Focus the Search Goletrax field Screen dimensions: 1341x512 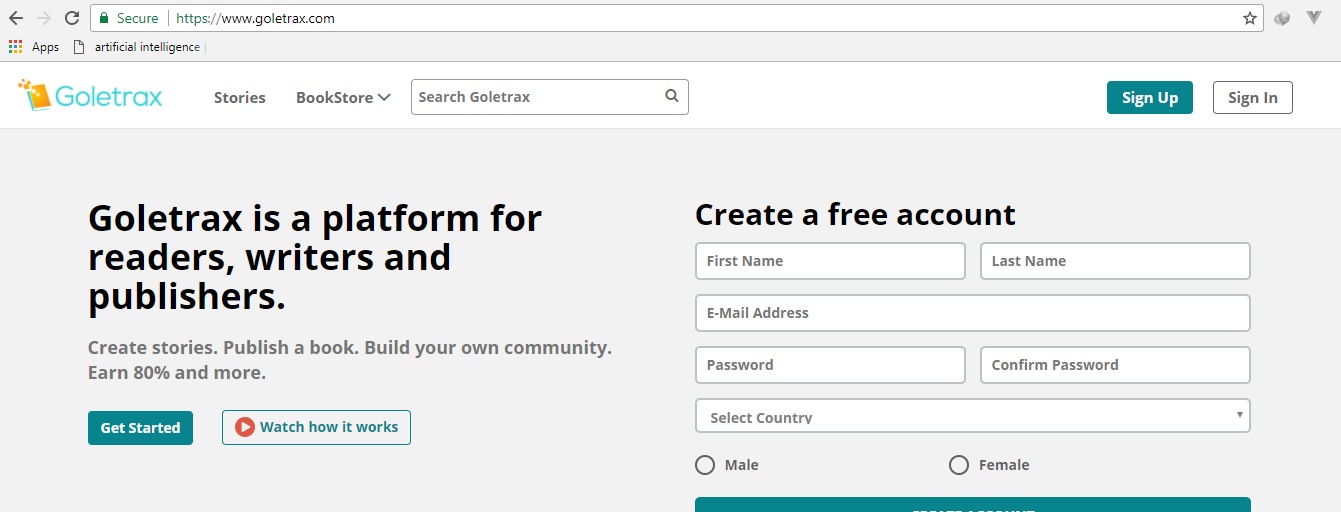(x=550, y=97)
